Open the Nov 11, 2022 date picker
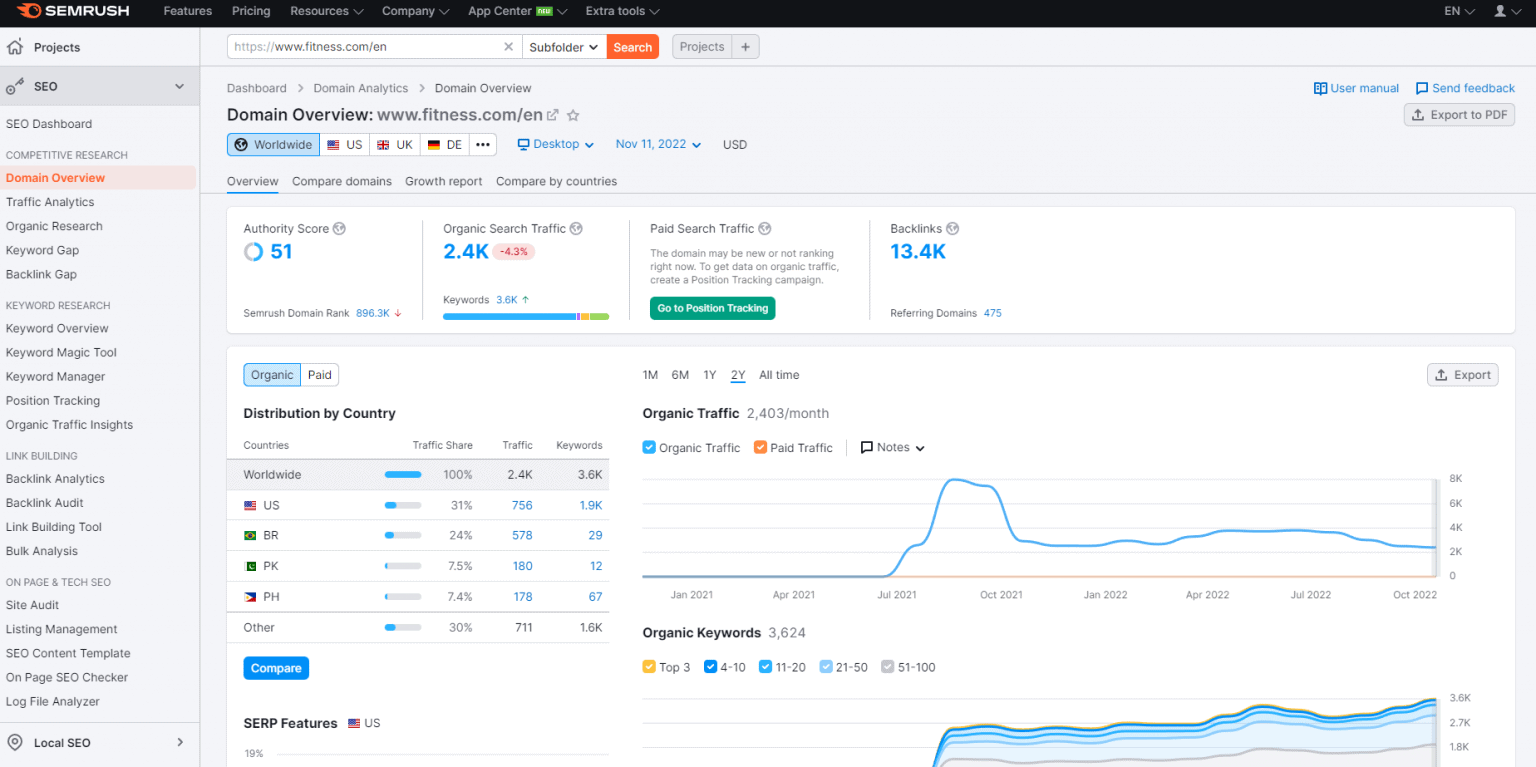The height and width of the screenshot is (767, 1536). coord(657,144)
